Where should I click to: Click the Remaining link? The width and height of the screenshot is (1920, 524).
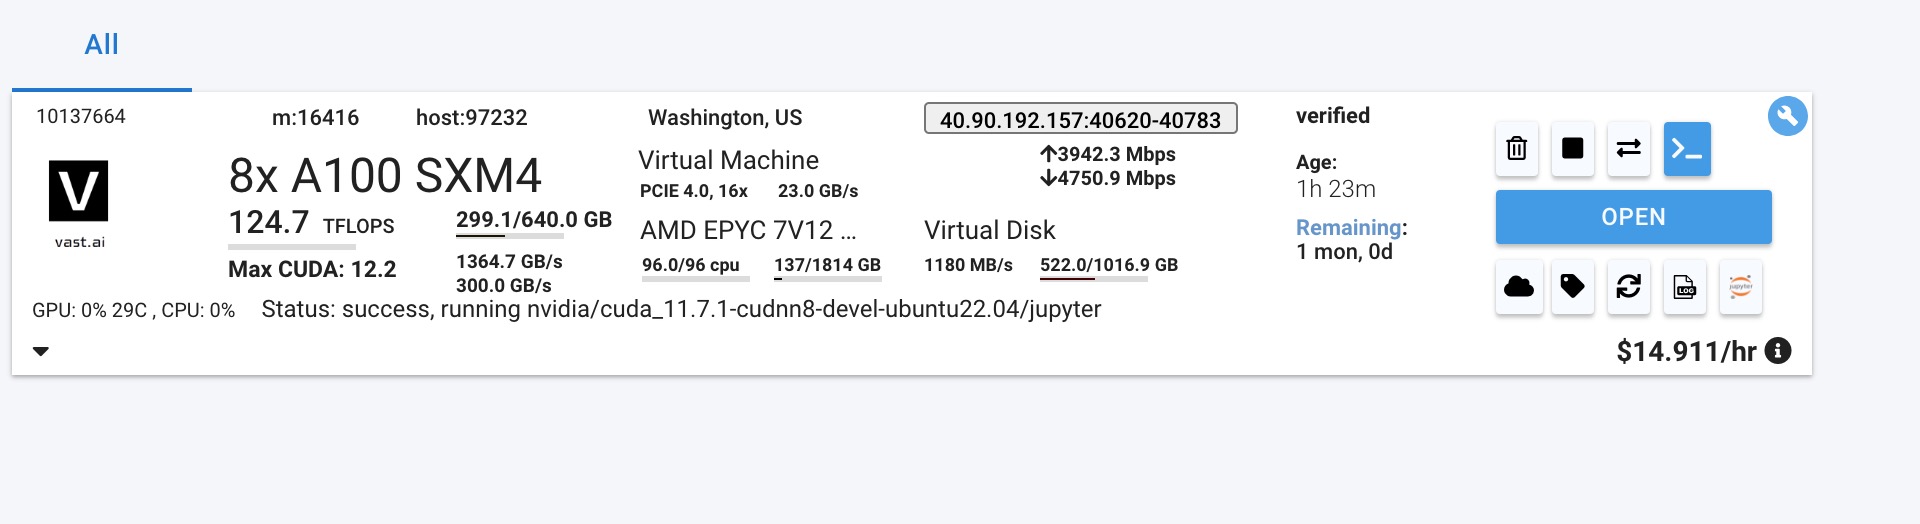click(1349, 228)
